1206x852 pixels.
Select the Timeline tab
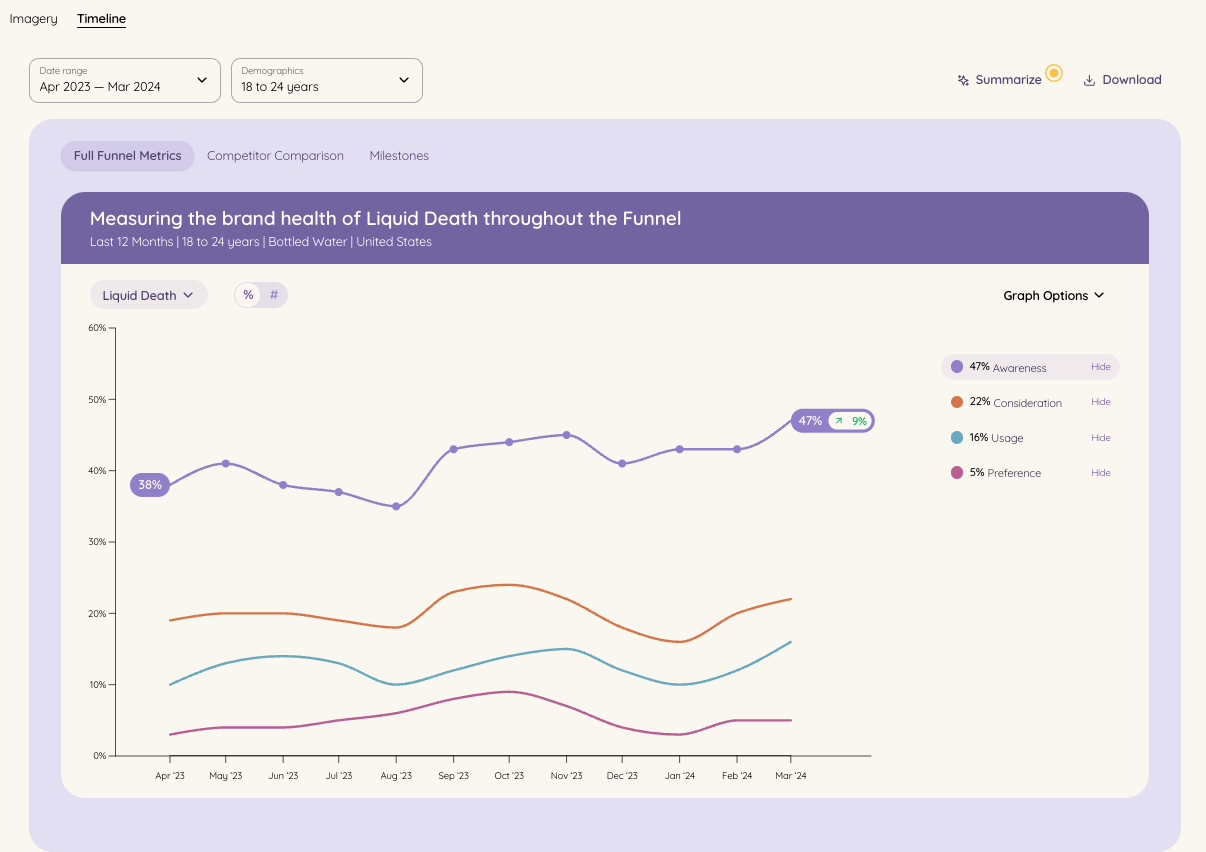(x=101, y=19)
